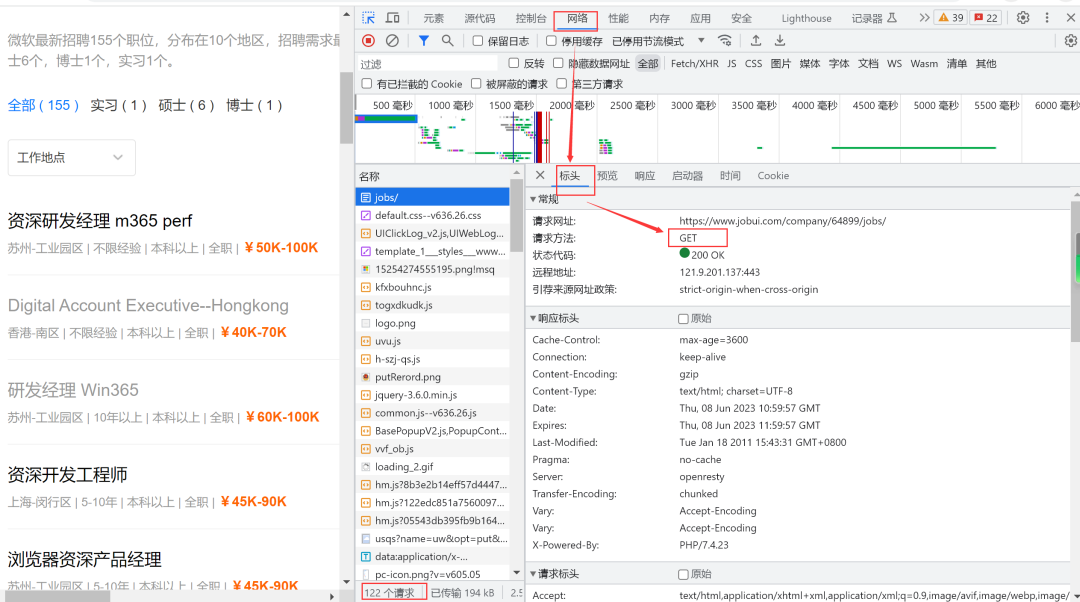Filter requests by Fetch/XHR
1080x602 pixels.
694,63
